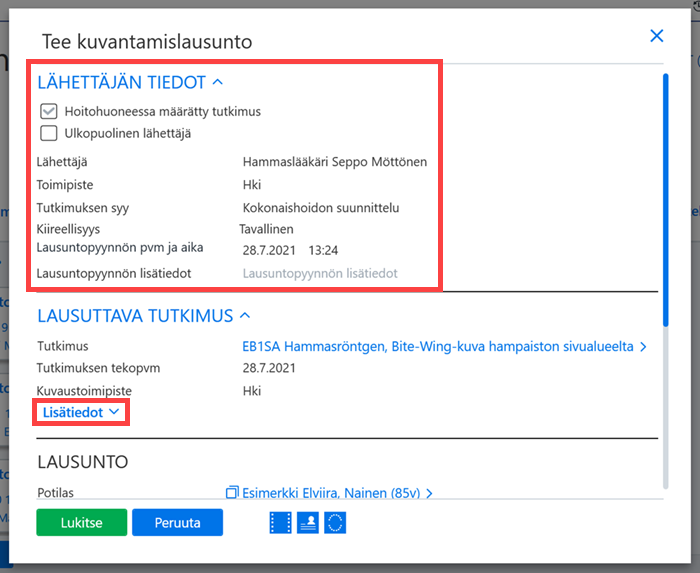Click the dashed circle icon button

(x=335, y=523)
